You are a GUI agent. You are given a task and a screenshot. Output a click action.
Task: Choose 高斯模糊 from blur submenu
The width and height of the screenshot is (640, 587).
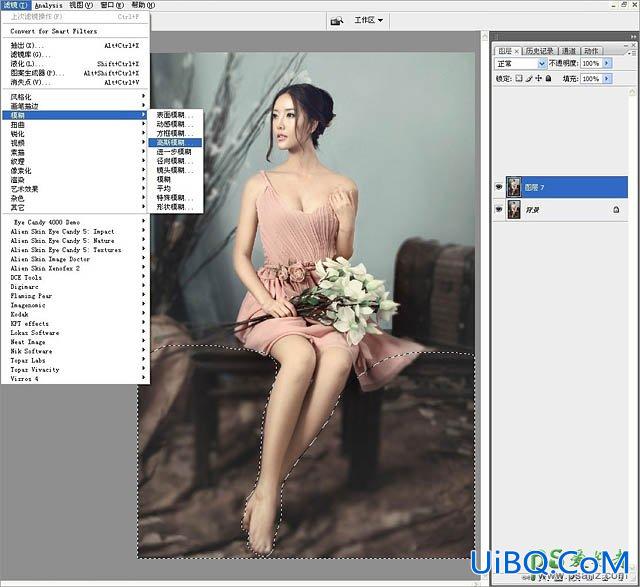point(175,142)
